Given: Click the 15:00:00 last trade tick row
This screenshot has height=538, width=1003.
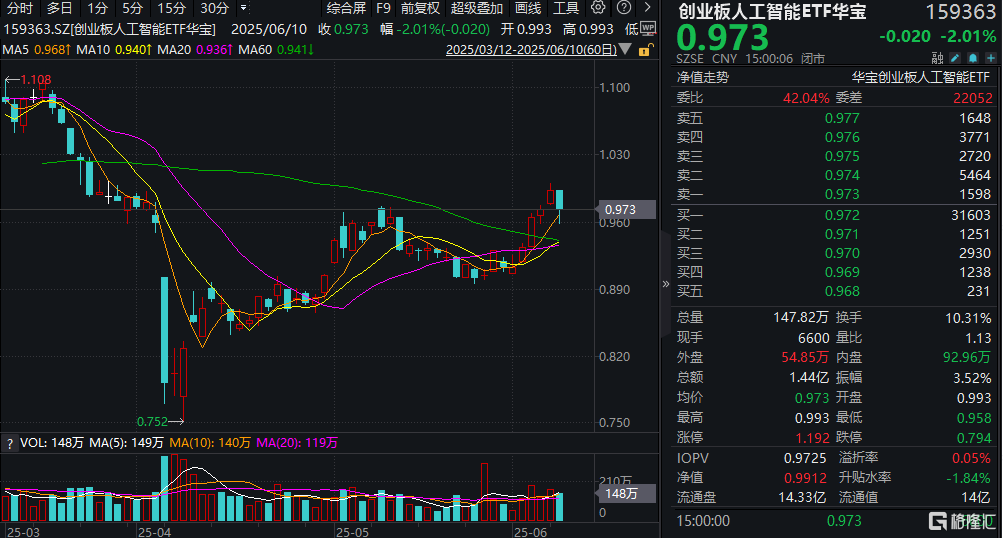Looking at the screenshot, I should pos(833,521).
